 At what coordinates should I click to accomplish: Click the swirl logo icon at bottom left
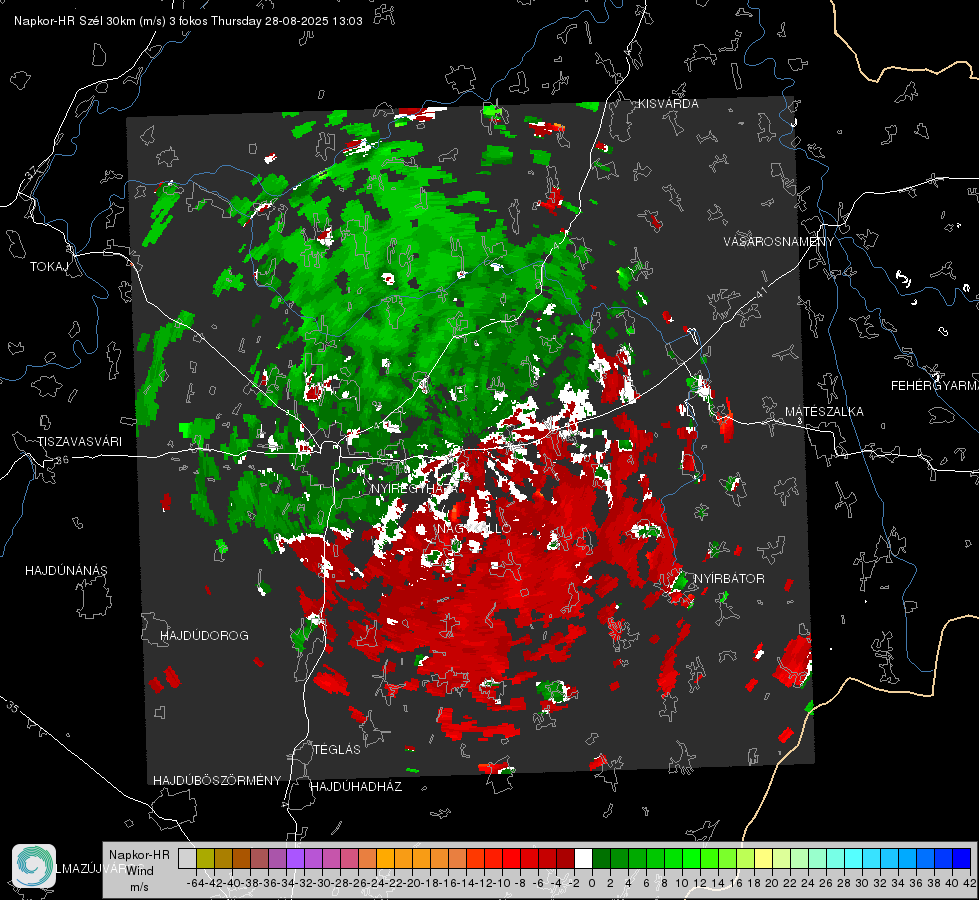tap(34, 866)
